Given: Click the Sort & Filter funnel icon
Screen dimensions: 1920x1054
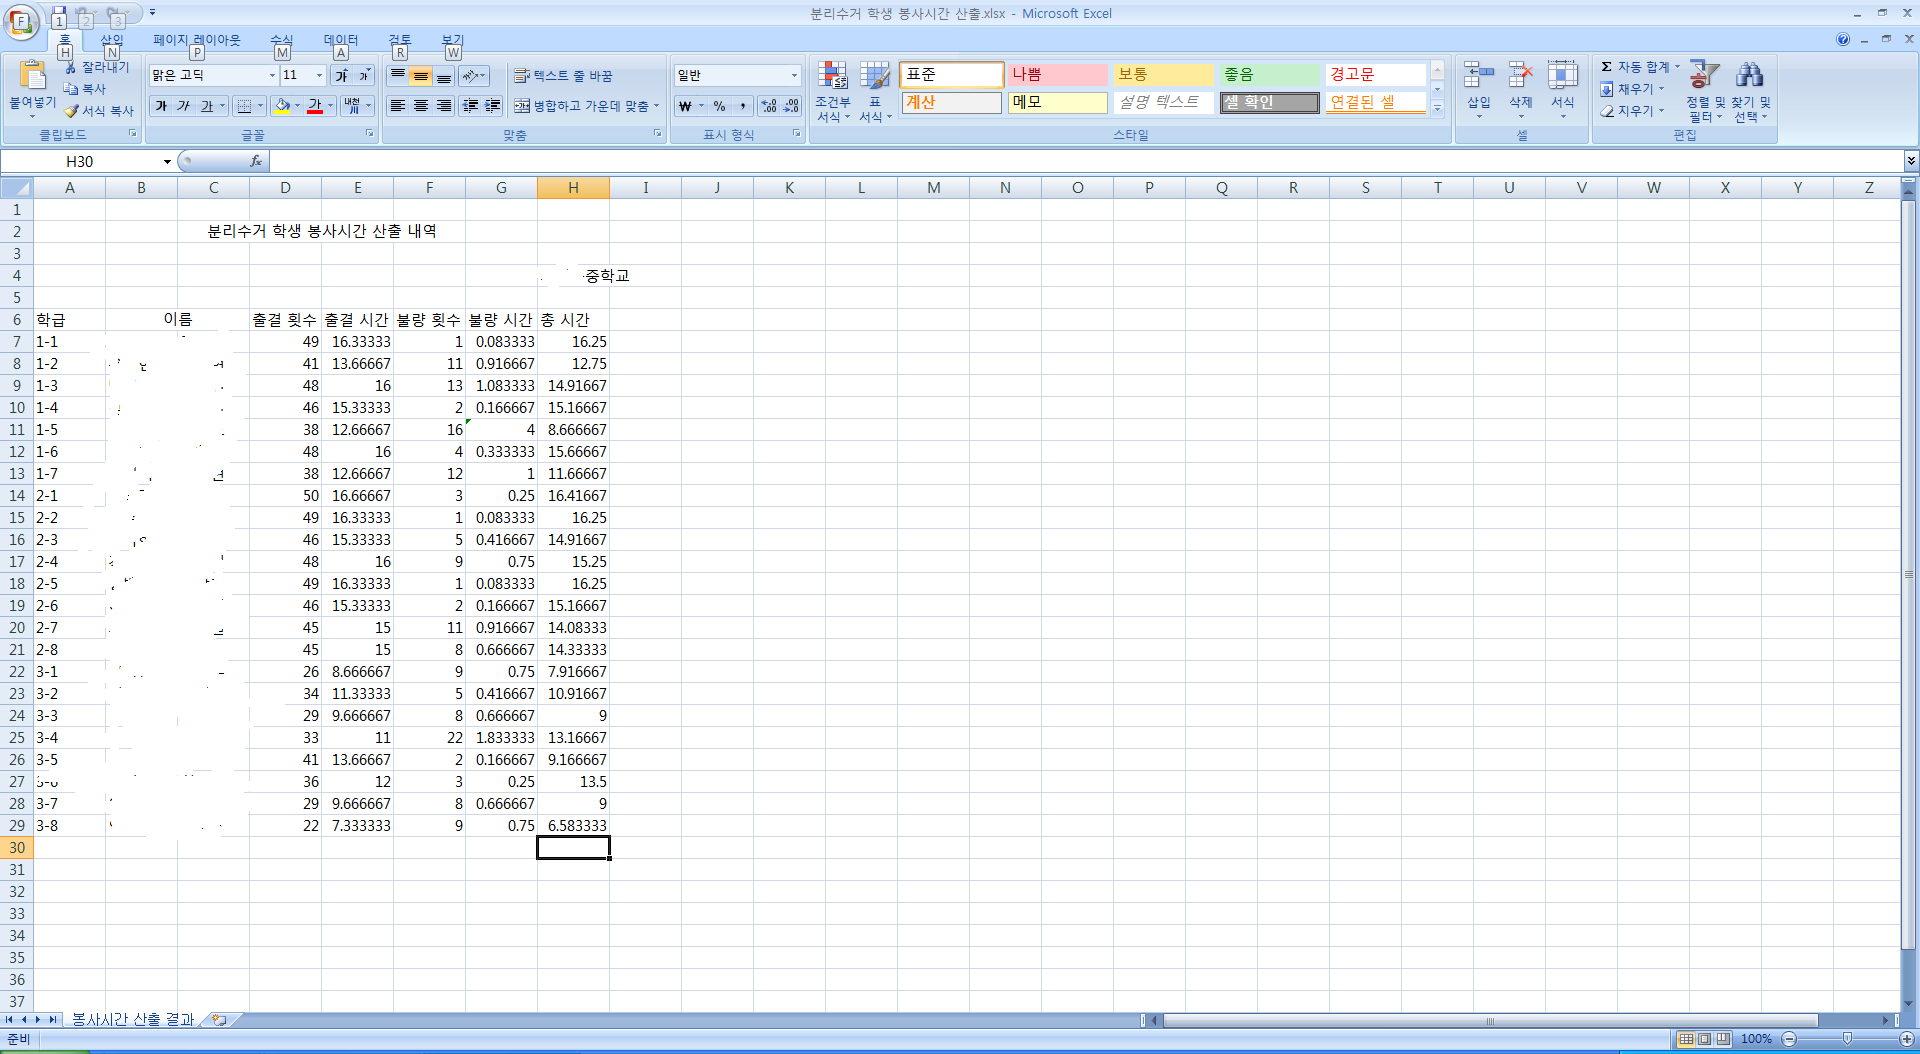Looking at the screenshot, I should pos(1704,76).
